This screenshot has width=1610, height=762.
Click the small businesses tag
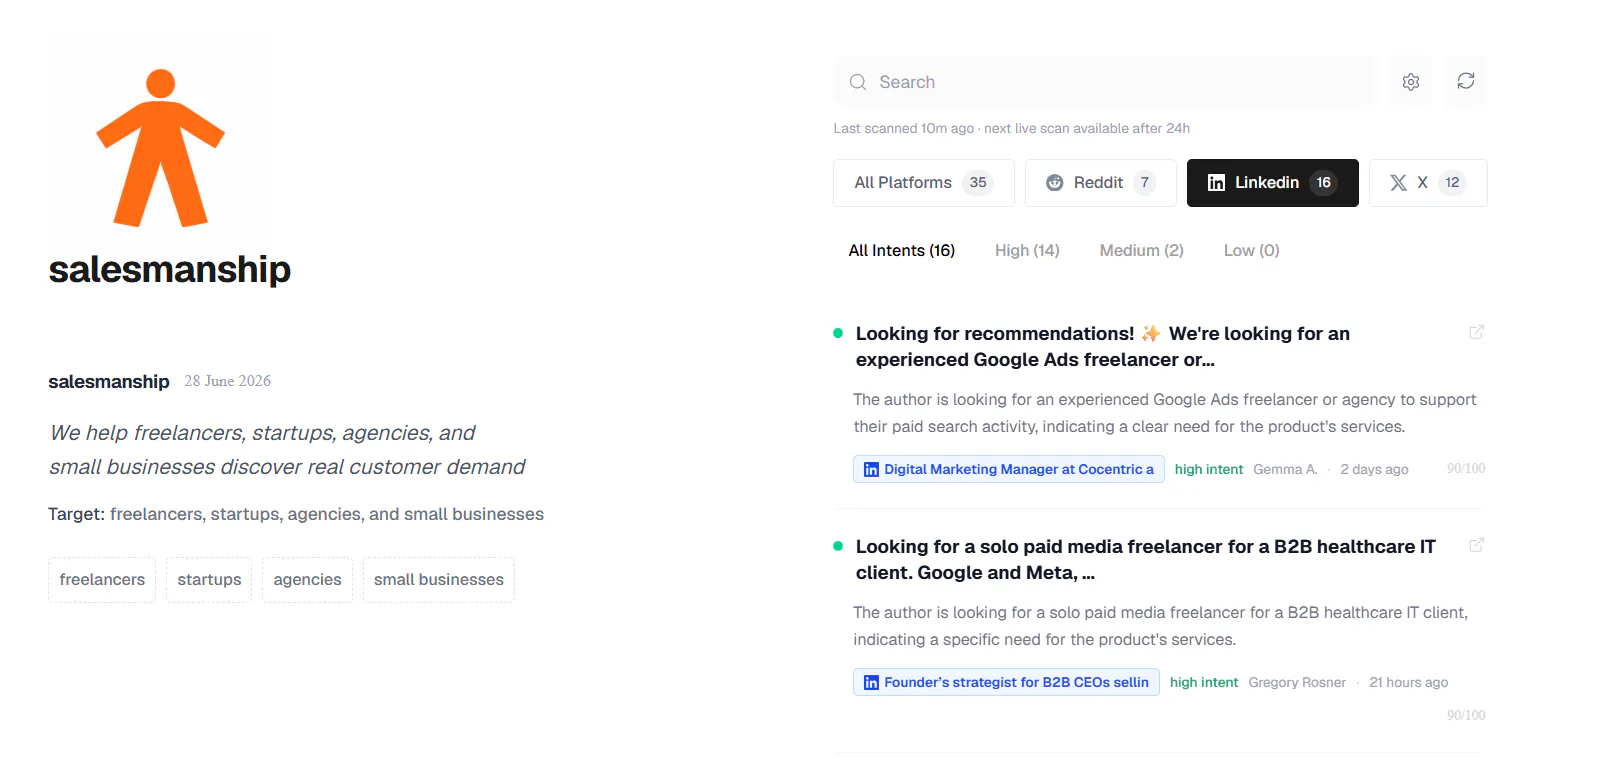(x=439, y=580)
